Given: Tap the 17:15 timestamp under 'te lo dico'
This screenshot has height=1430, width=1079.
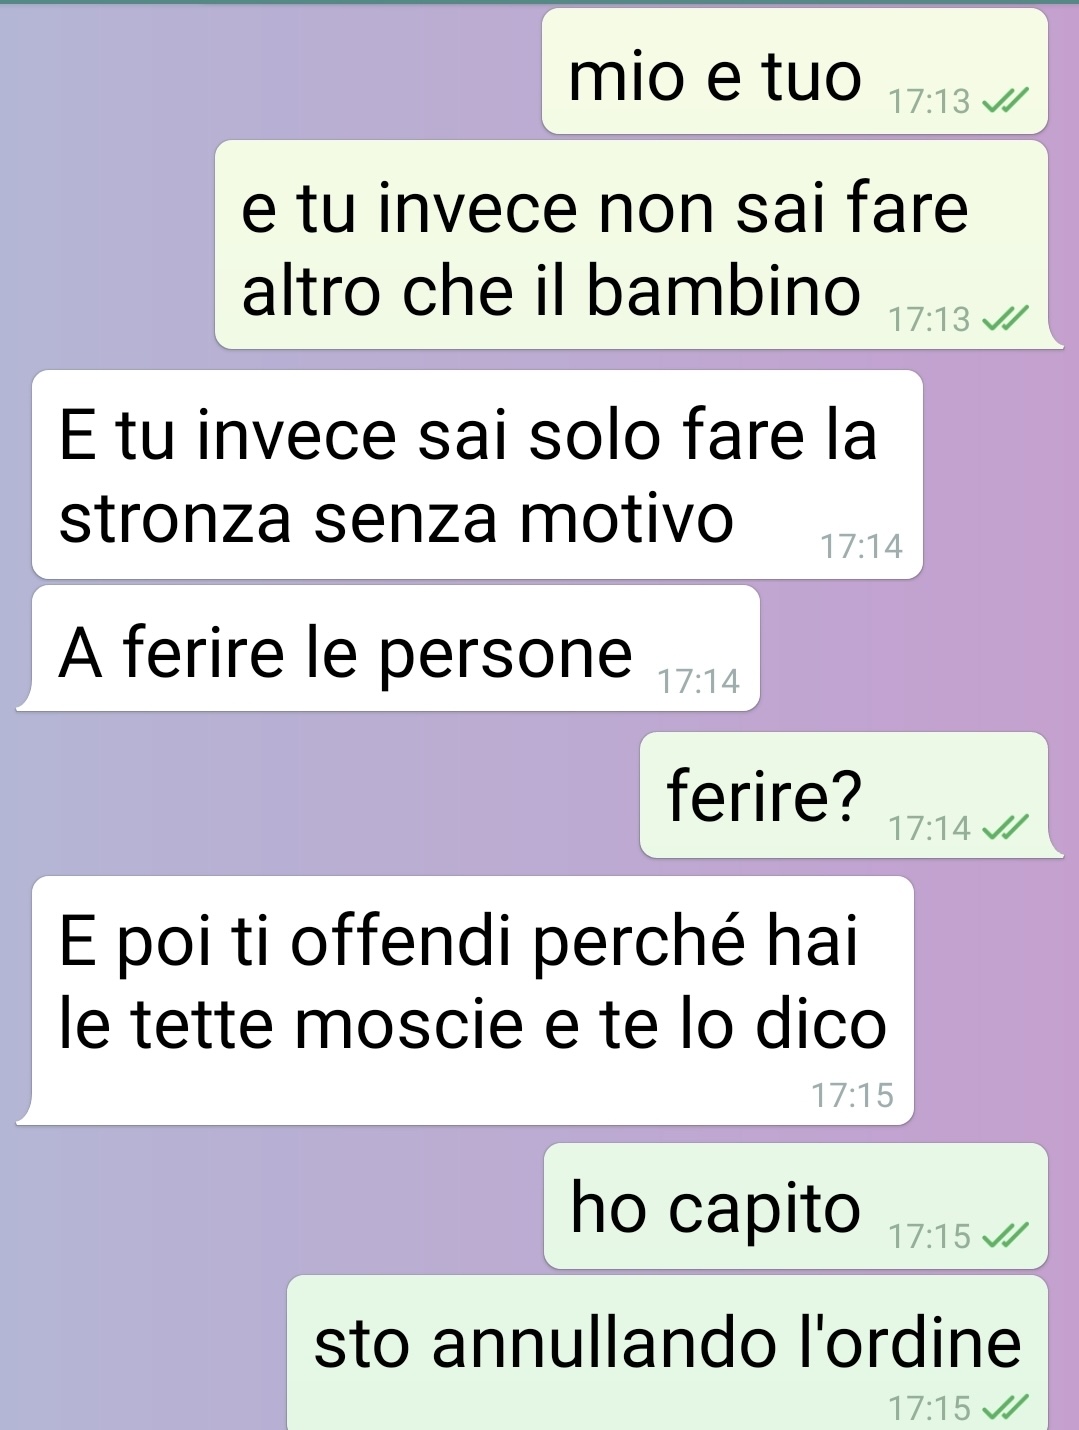Looking at the screenshot, I should (x=852, y=1095).
